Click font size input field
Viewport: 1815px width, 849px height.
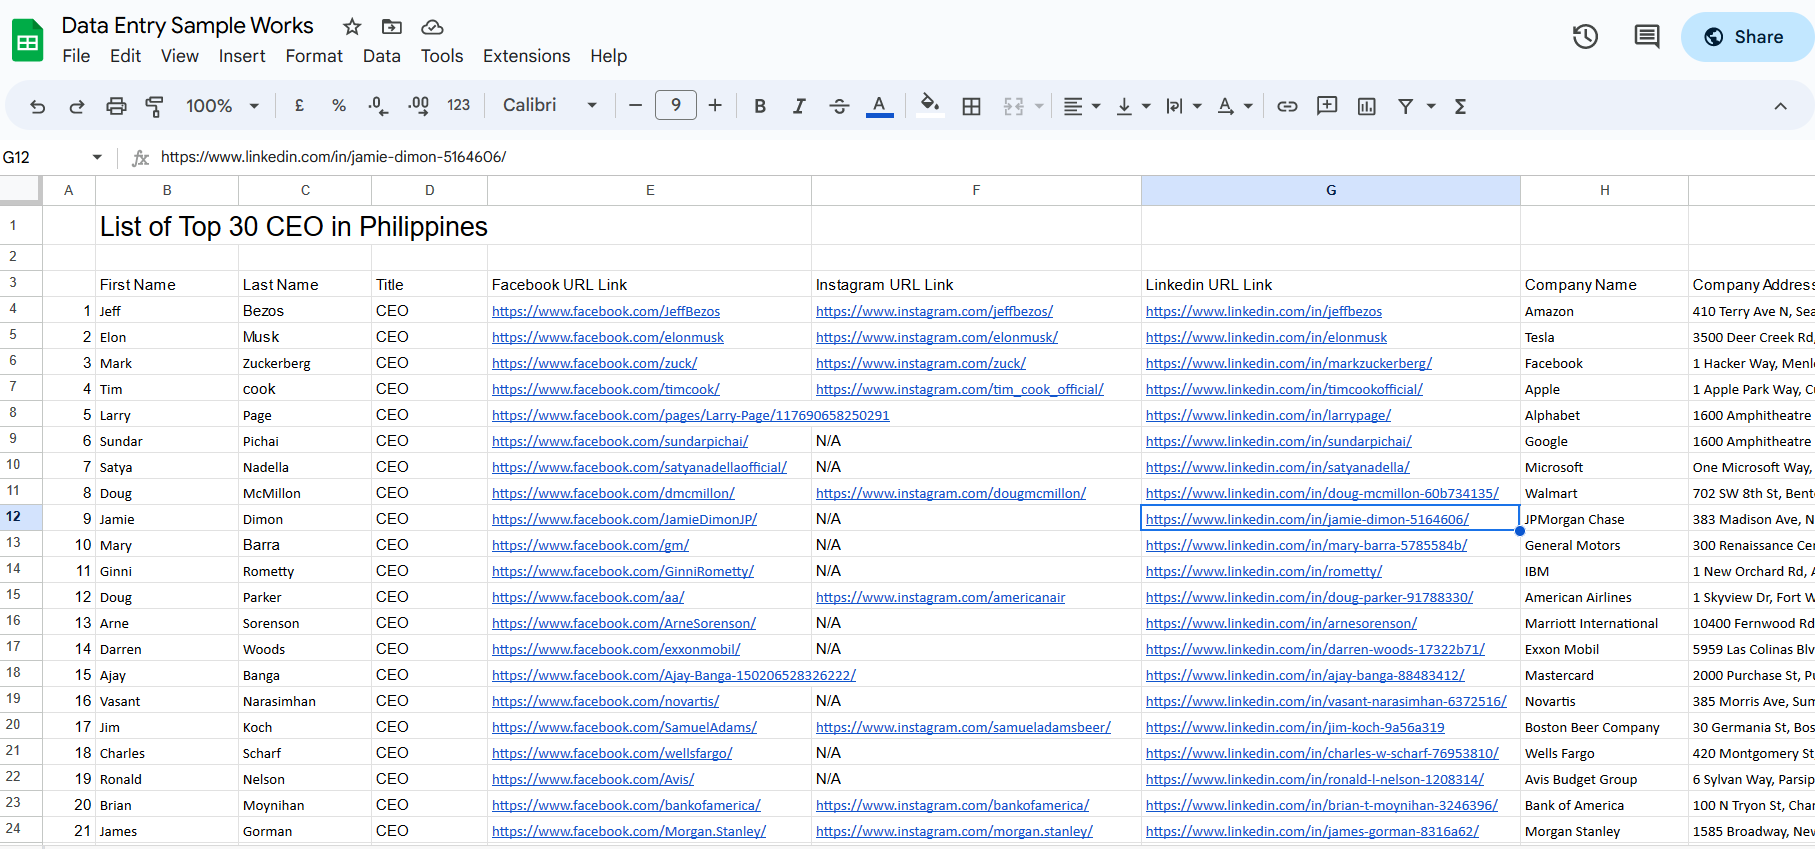pyautogui.click(x=676, y=105)
